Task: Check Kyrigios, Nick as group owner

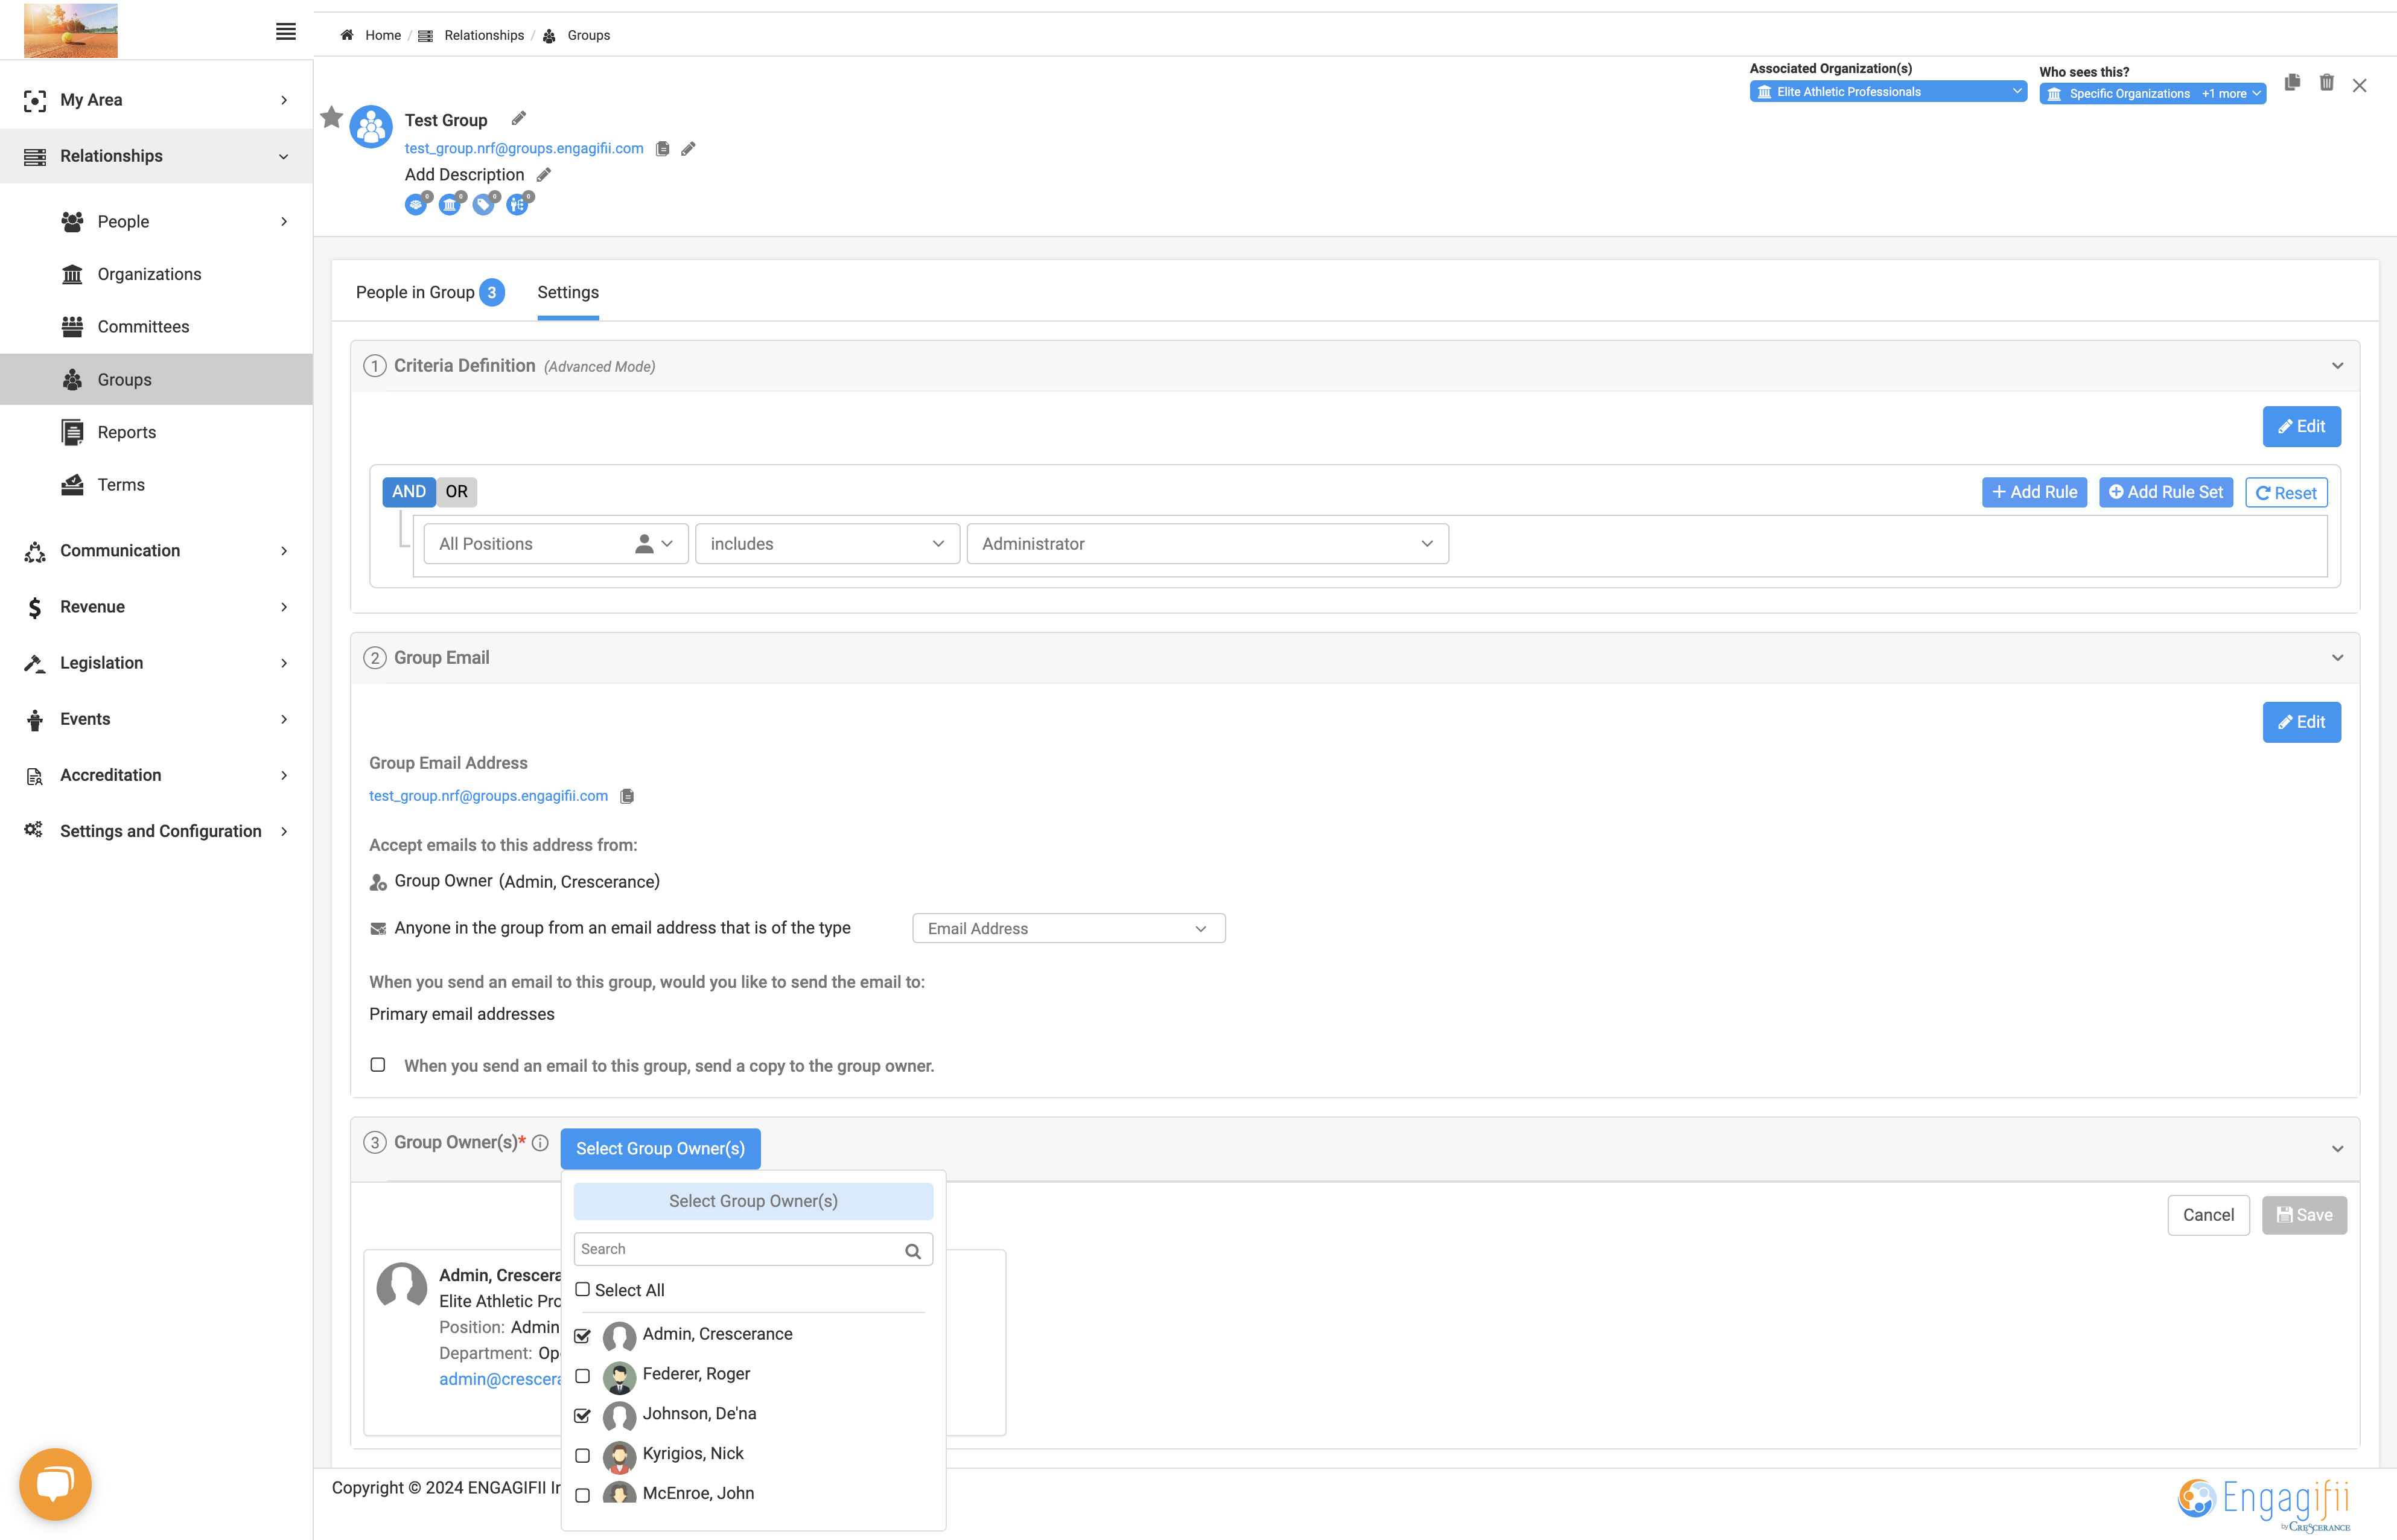Action: tap(582, 1456)
